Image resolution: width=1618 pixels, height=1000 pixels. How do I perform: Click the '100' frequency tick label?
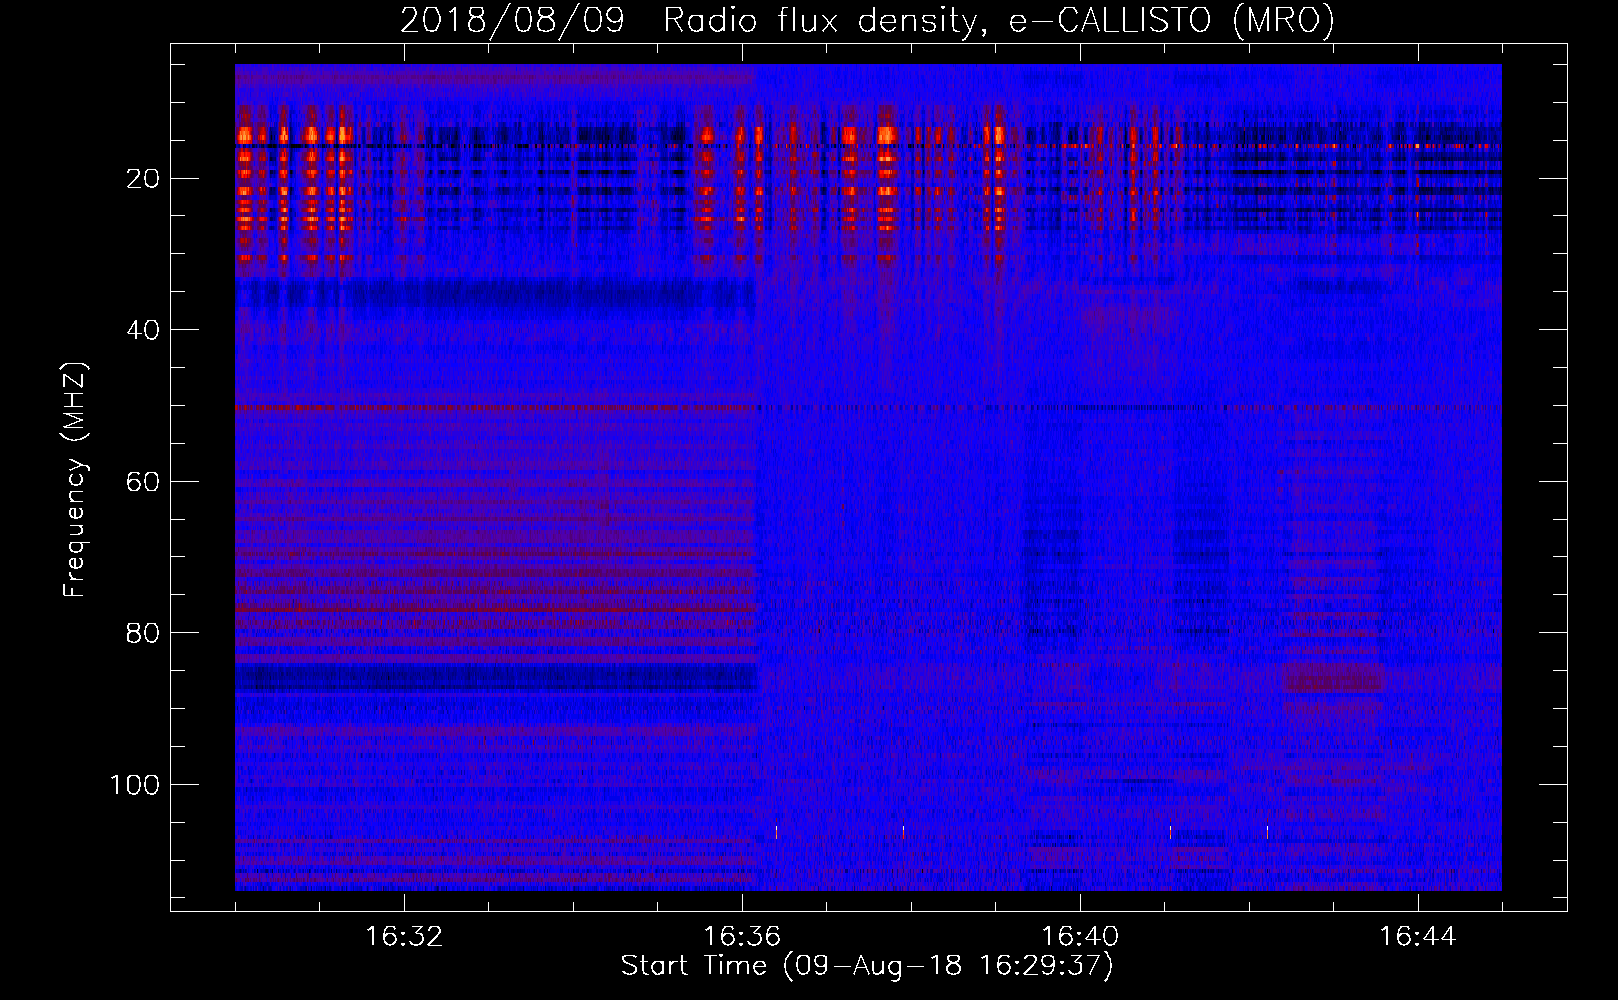click(135, 785)
